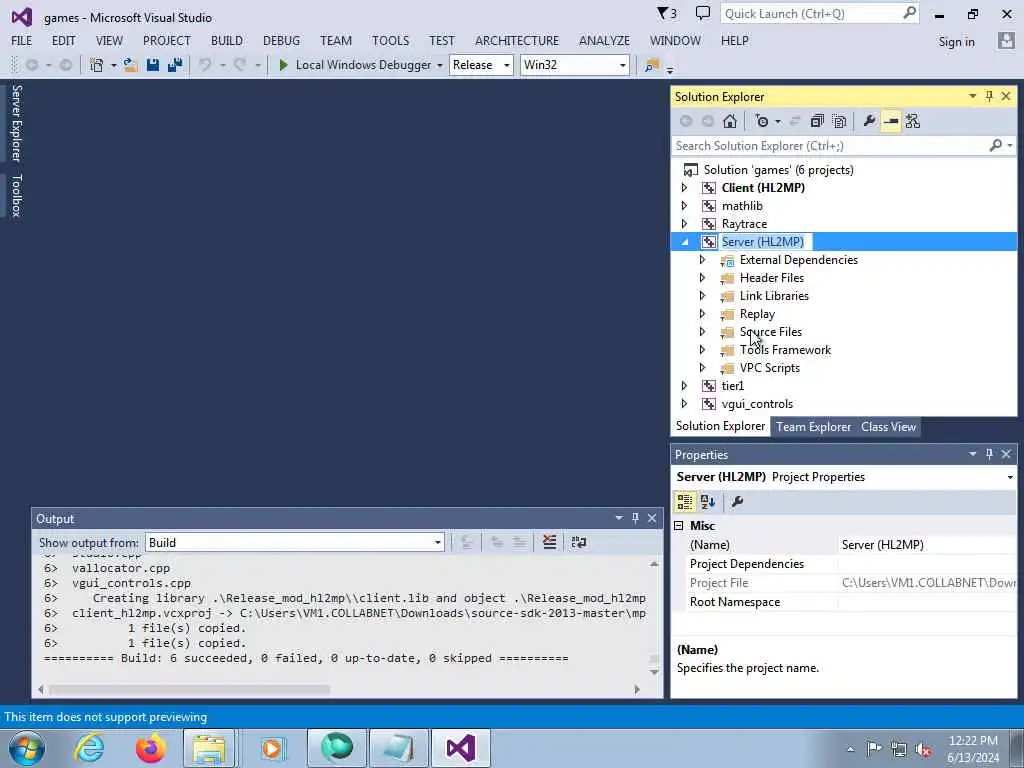Click the Sign in link
The image size is (1024, 768).
(x=956, y=42)
